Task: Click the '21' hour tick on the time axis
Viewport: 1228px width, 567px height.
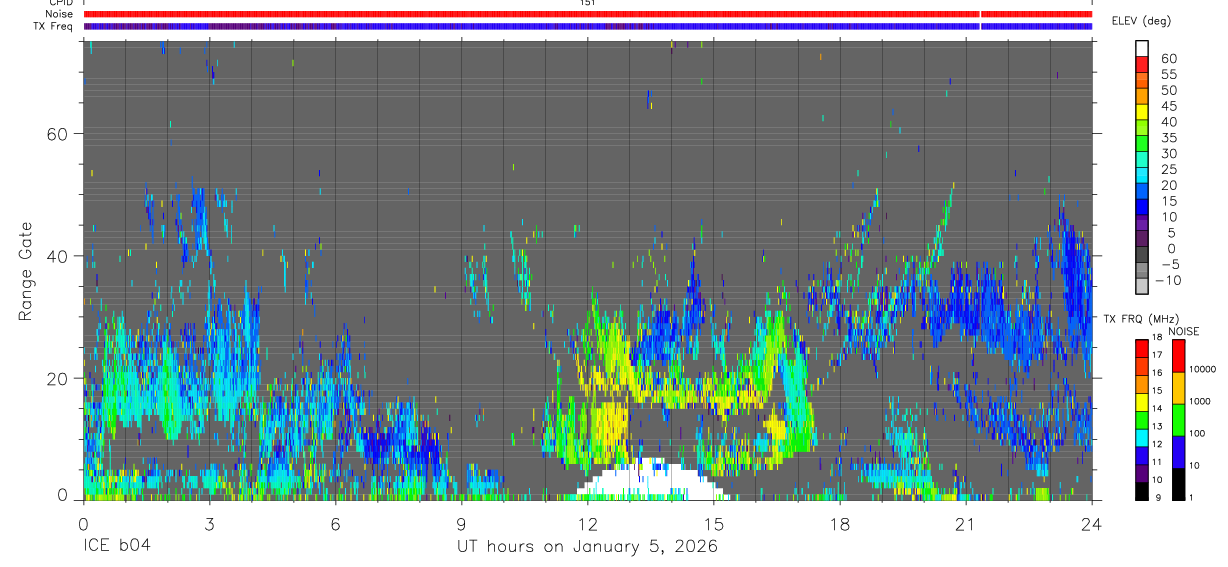Action: [x=965, y=524]
